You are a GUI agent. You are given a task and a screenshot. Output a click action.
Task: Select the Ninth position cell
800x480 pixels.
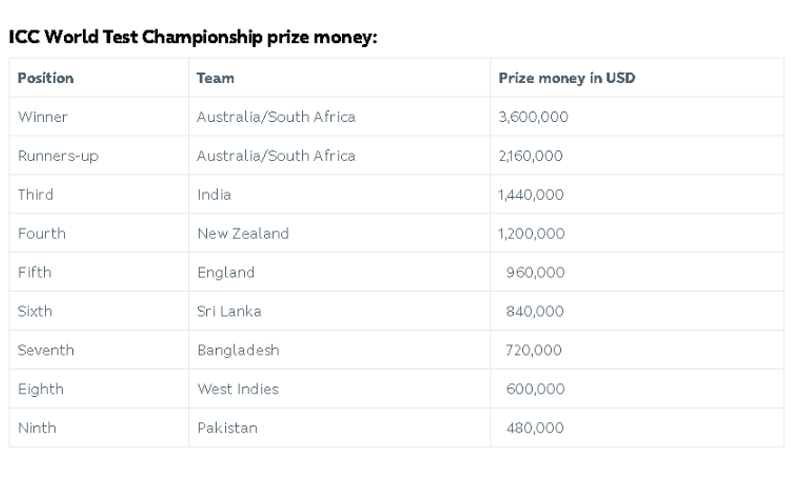[37, 428]
